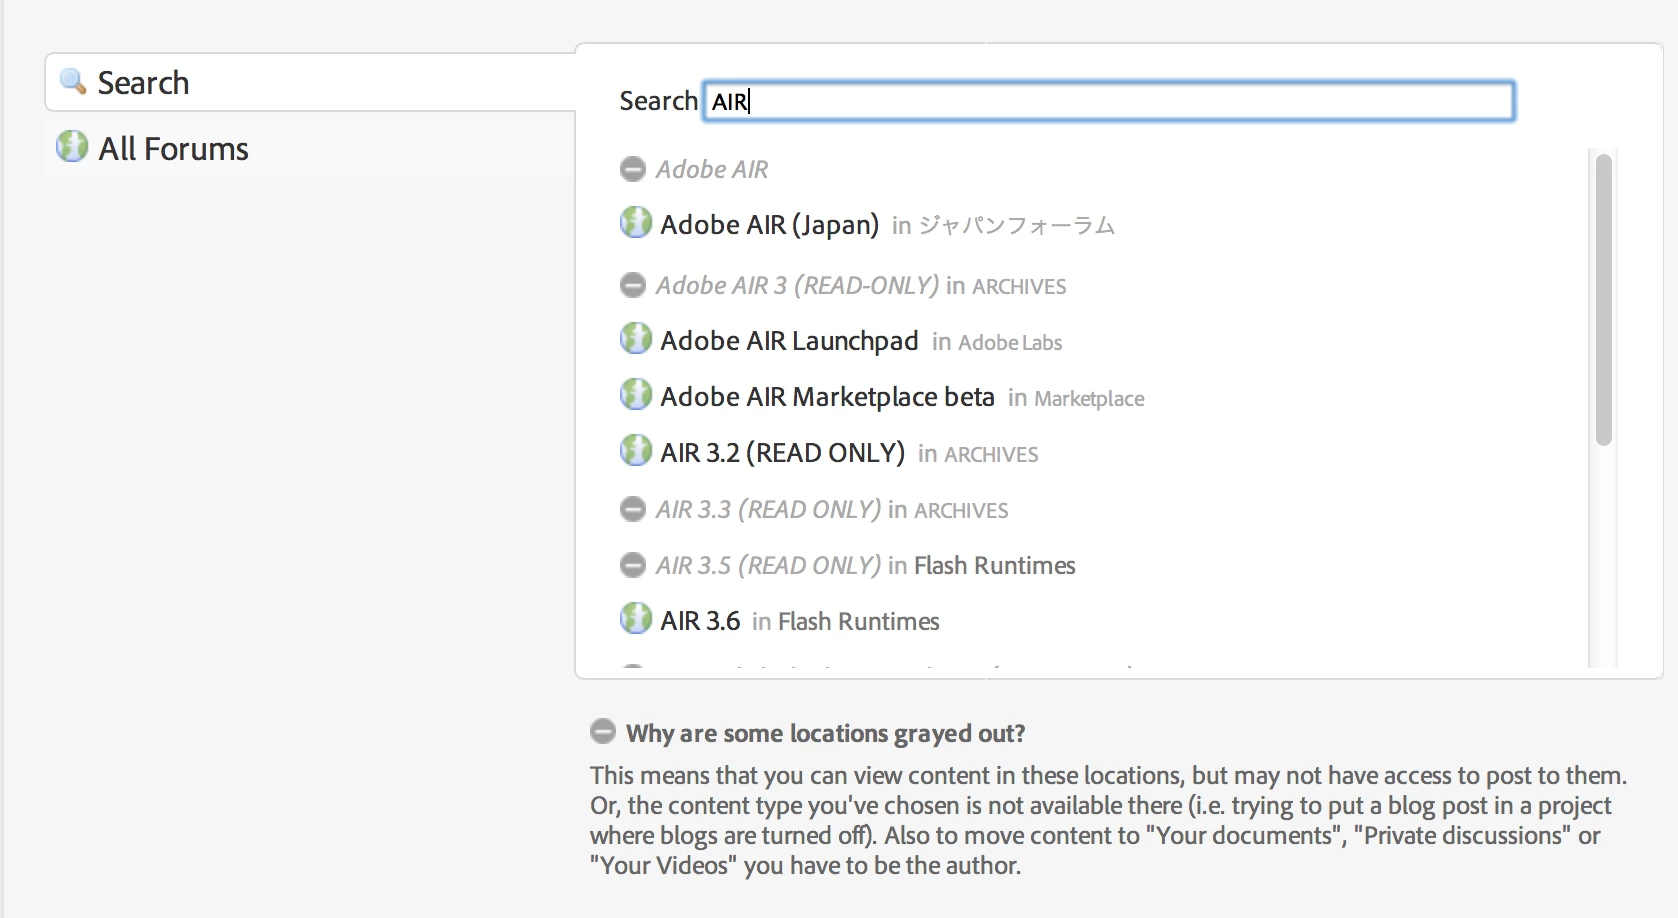Click the globe icon beside AIR 3.2 (READ ONLY)
This screenshot has height=918, width=1678.
(636, 450)
